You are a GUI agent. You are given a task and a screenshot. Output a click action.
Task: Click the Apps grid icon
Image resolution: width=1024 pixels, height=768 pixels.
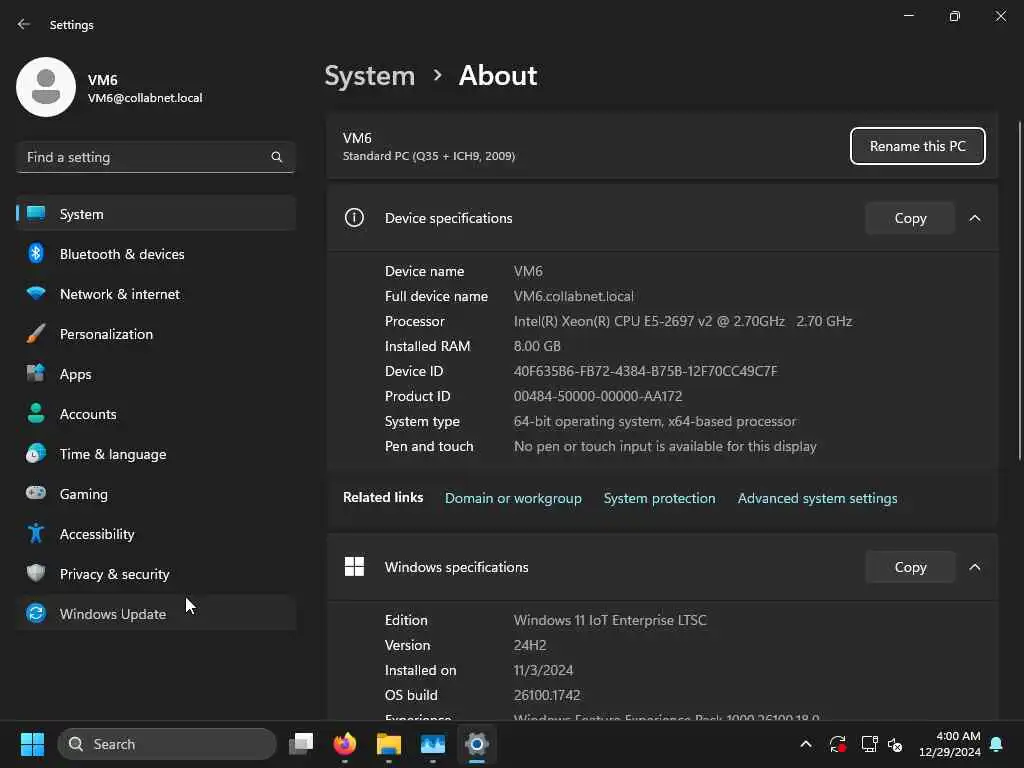pyautogui.click(x=36, y=373)
